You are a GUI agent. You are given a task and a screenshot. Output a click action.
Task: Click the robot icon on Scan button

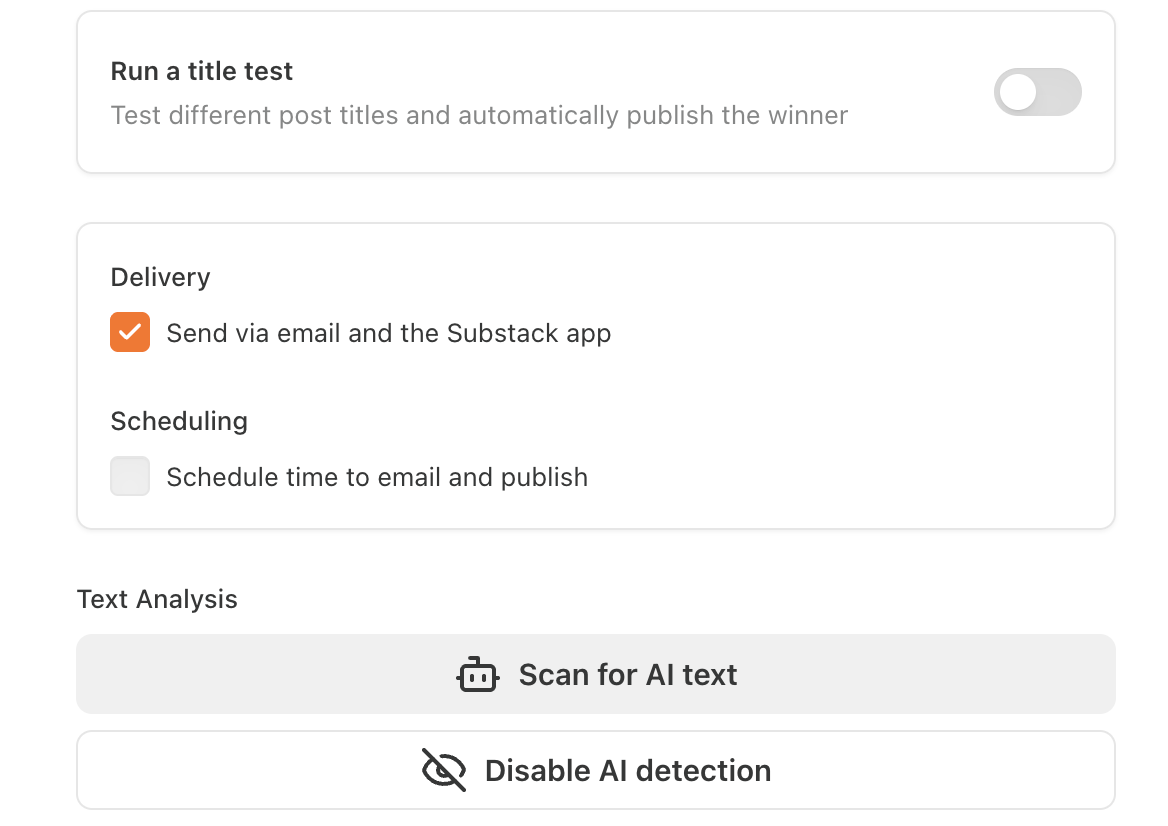tap(477, 675)
